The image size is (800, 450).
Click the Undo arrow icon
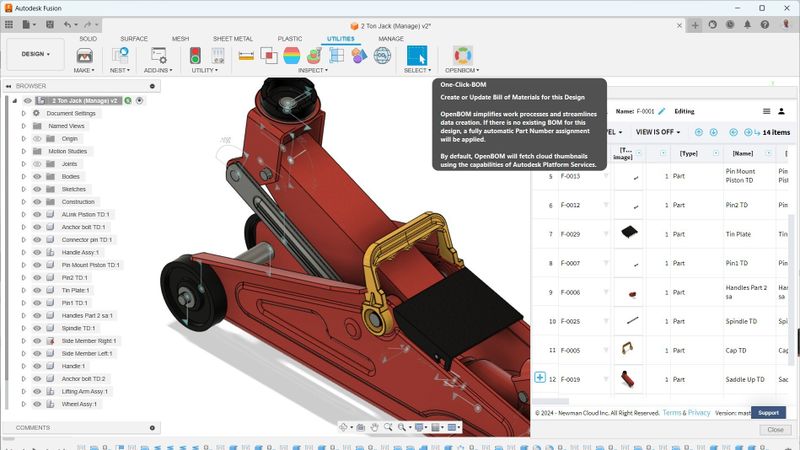pyautogui.click(x=67, y=24)
